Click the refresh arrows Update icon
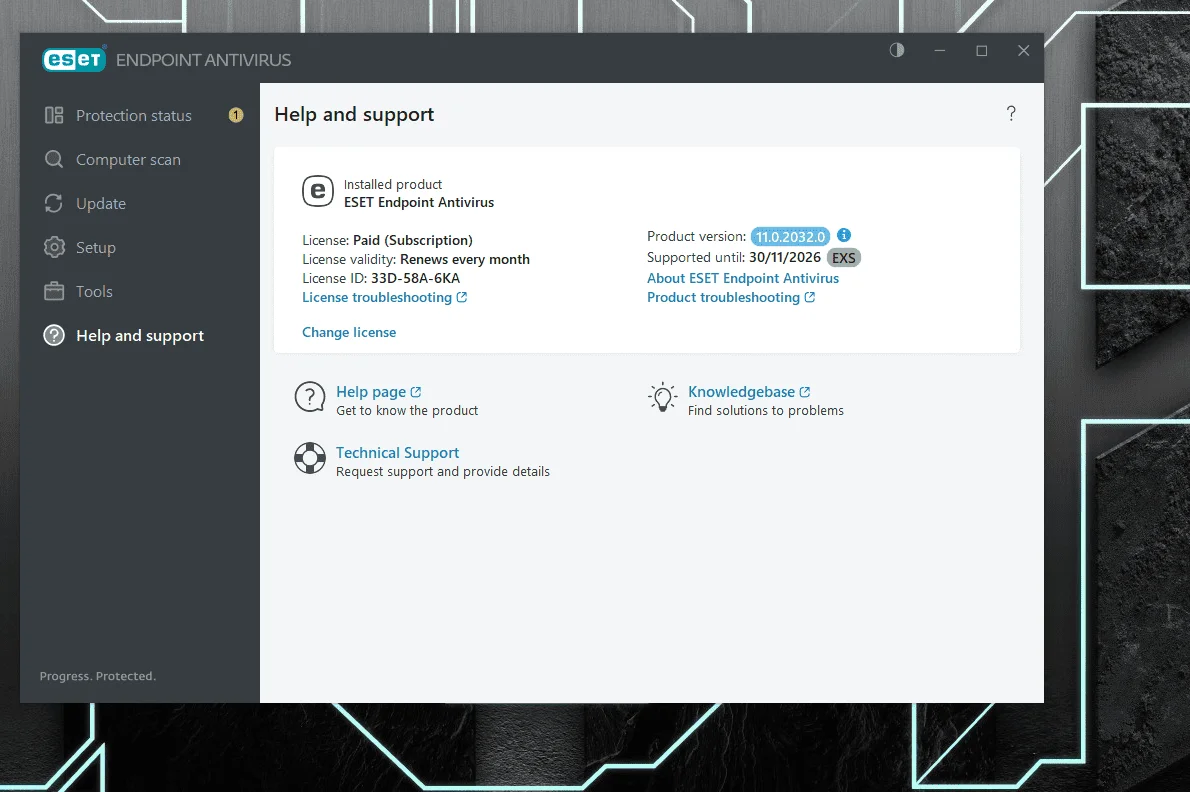 click(x=54, y=203)
